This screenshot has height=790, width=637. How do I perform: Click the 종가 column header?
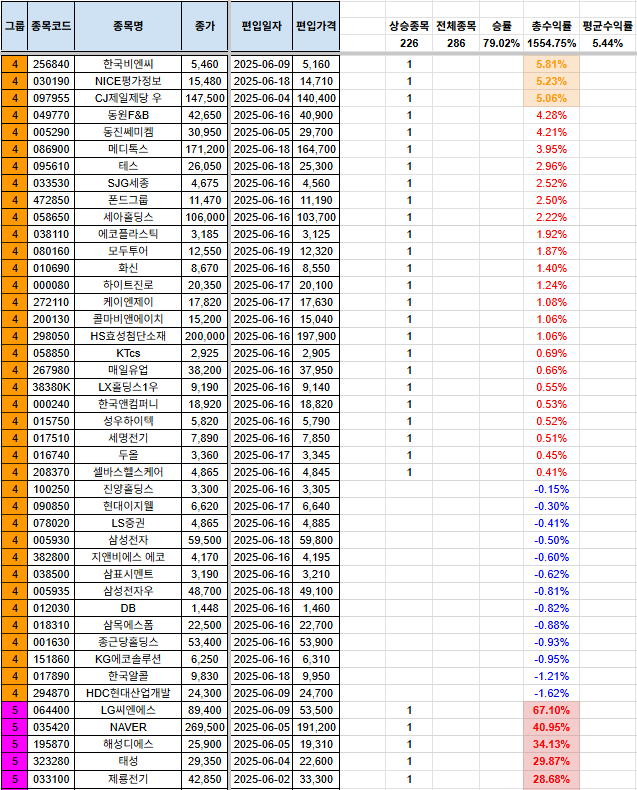coord(205,26)
